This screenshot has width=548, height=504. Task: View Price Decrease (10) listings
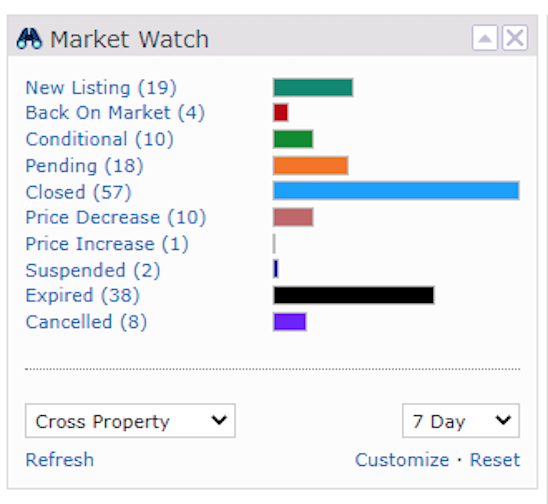(x=116, y=217)
